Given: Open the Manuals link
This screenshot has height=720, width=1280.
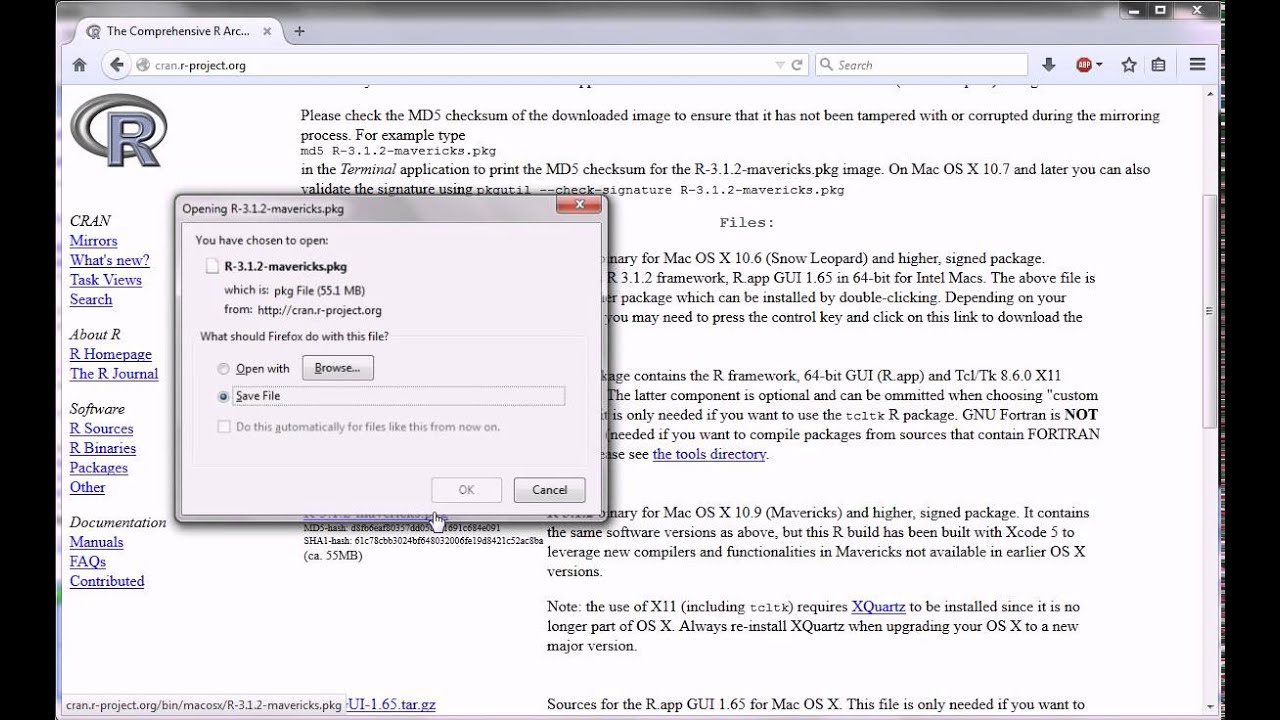Looking at the screenshot, I should pyautogui.click(x=96, y=542).
